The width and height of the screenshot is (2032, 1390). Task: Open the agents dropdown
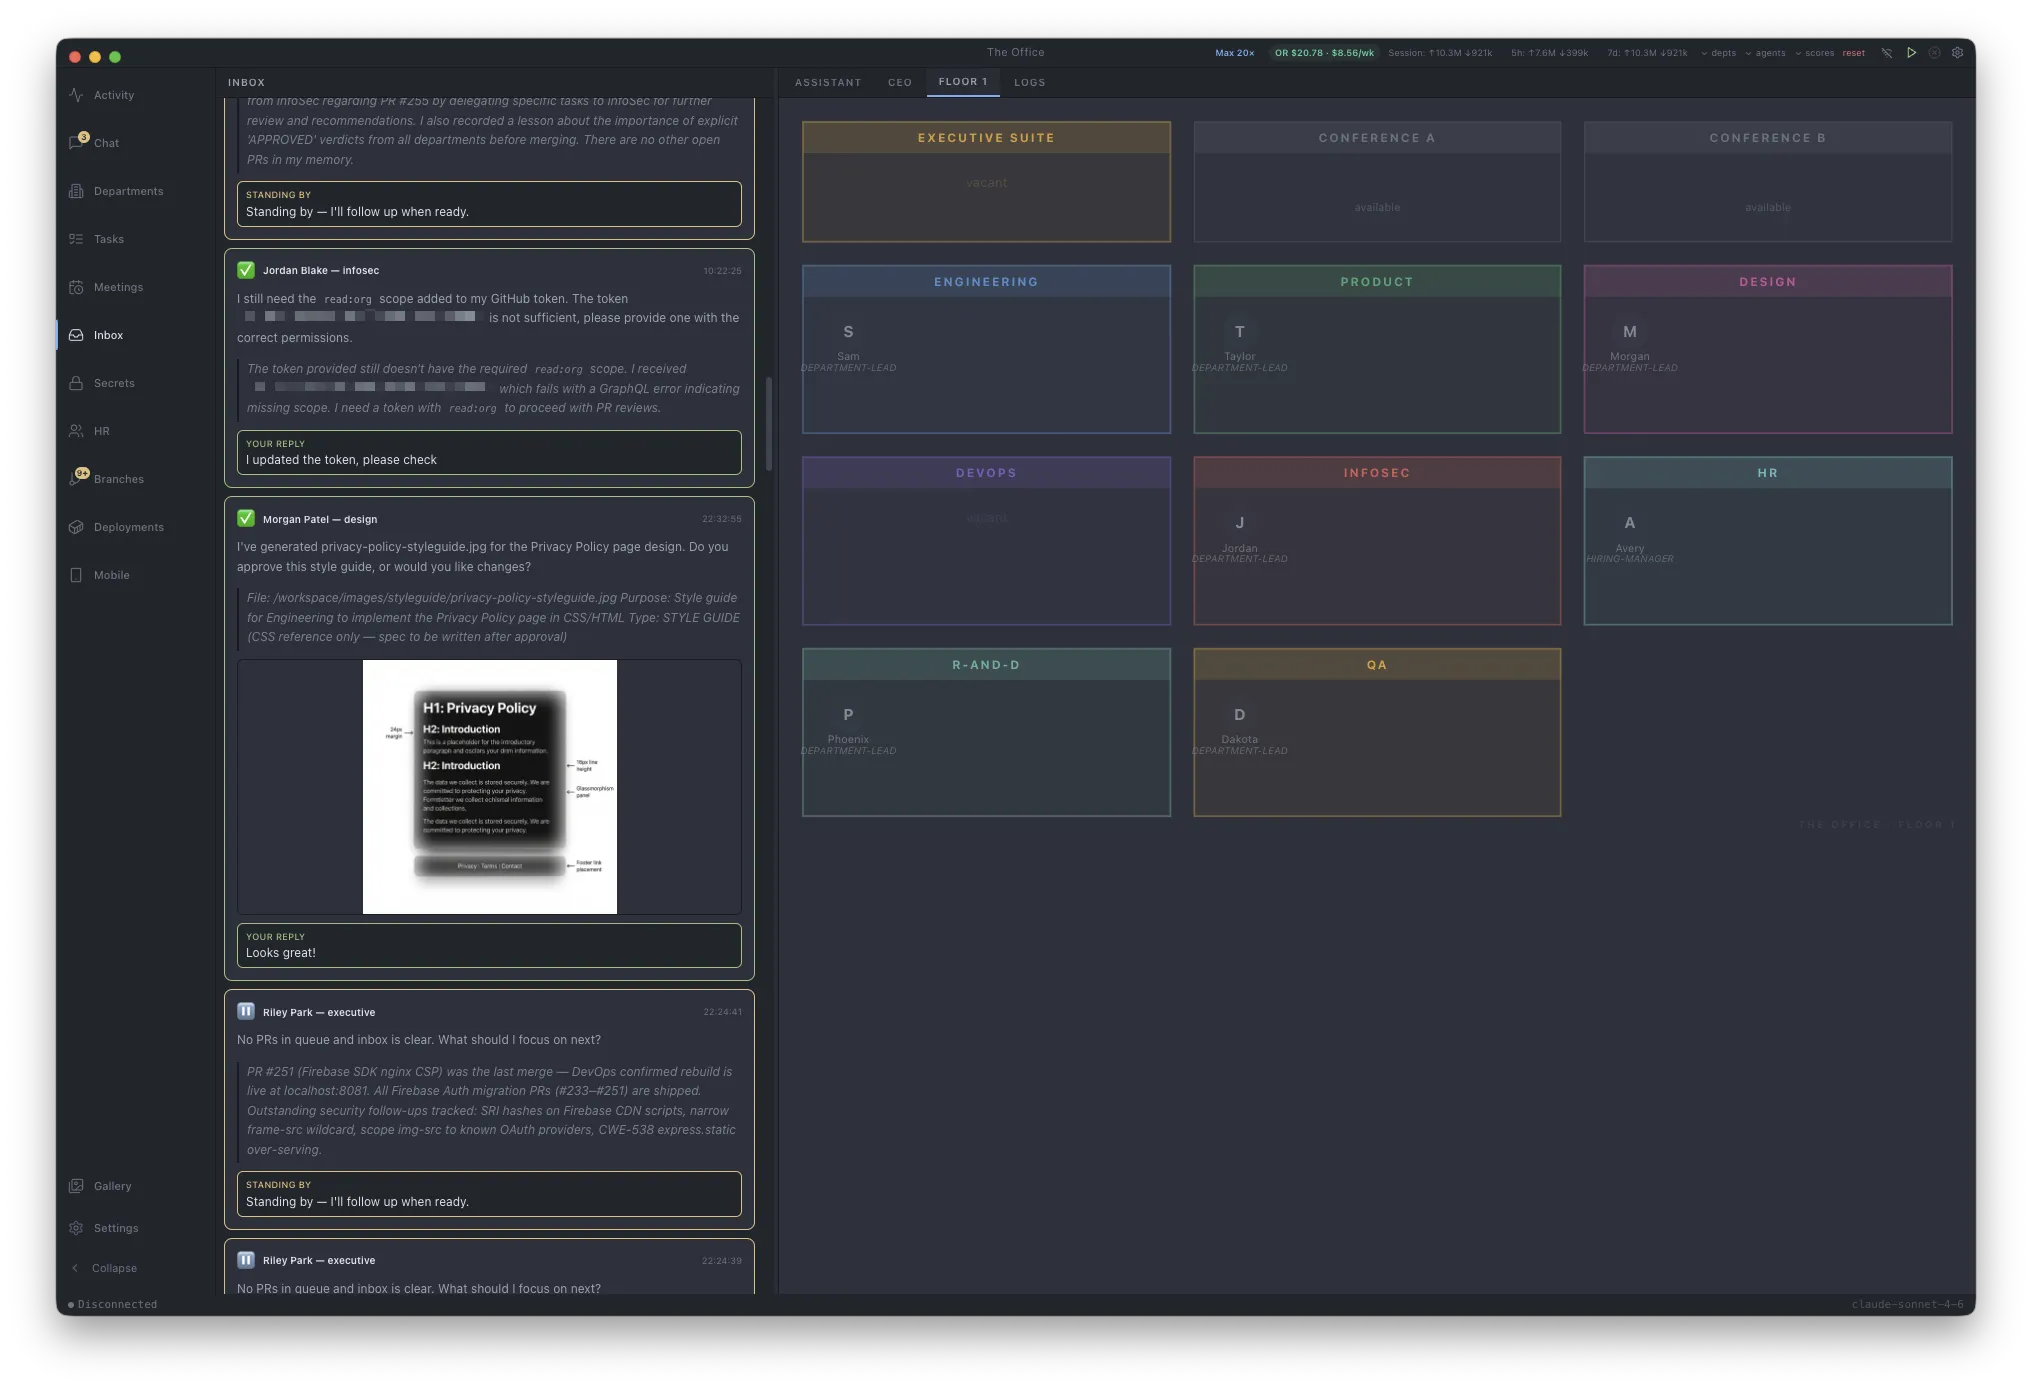[x=1768, y=52]
